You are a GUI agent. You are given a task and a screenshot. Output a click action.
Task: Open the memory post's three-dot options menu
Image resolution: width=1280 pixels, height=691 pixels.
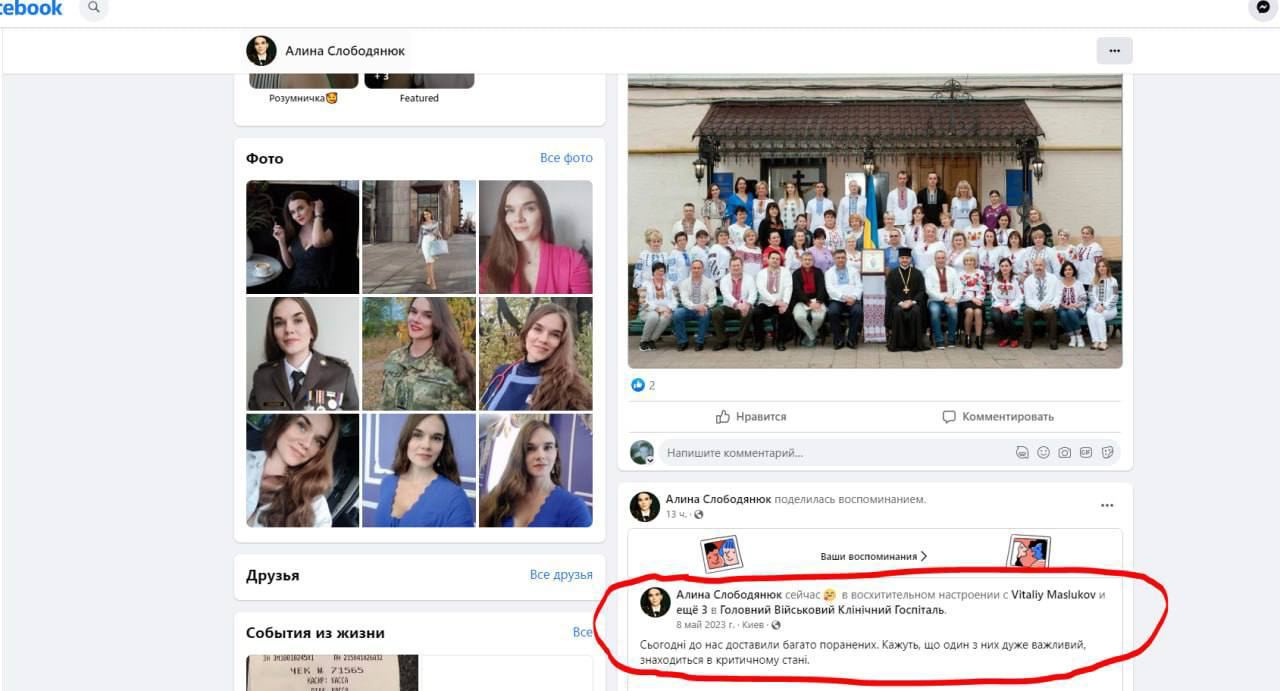point(1105,506)
